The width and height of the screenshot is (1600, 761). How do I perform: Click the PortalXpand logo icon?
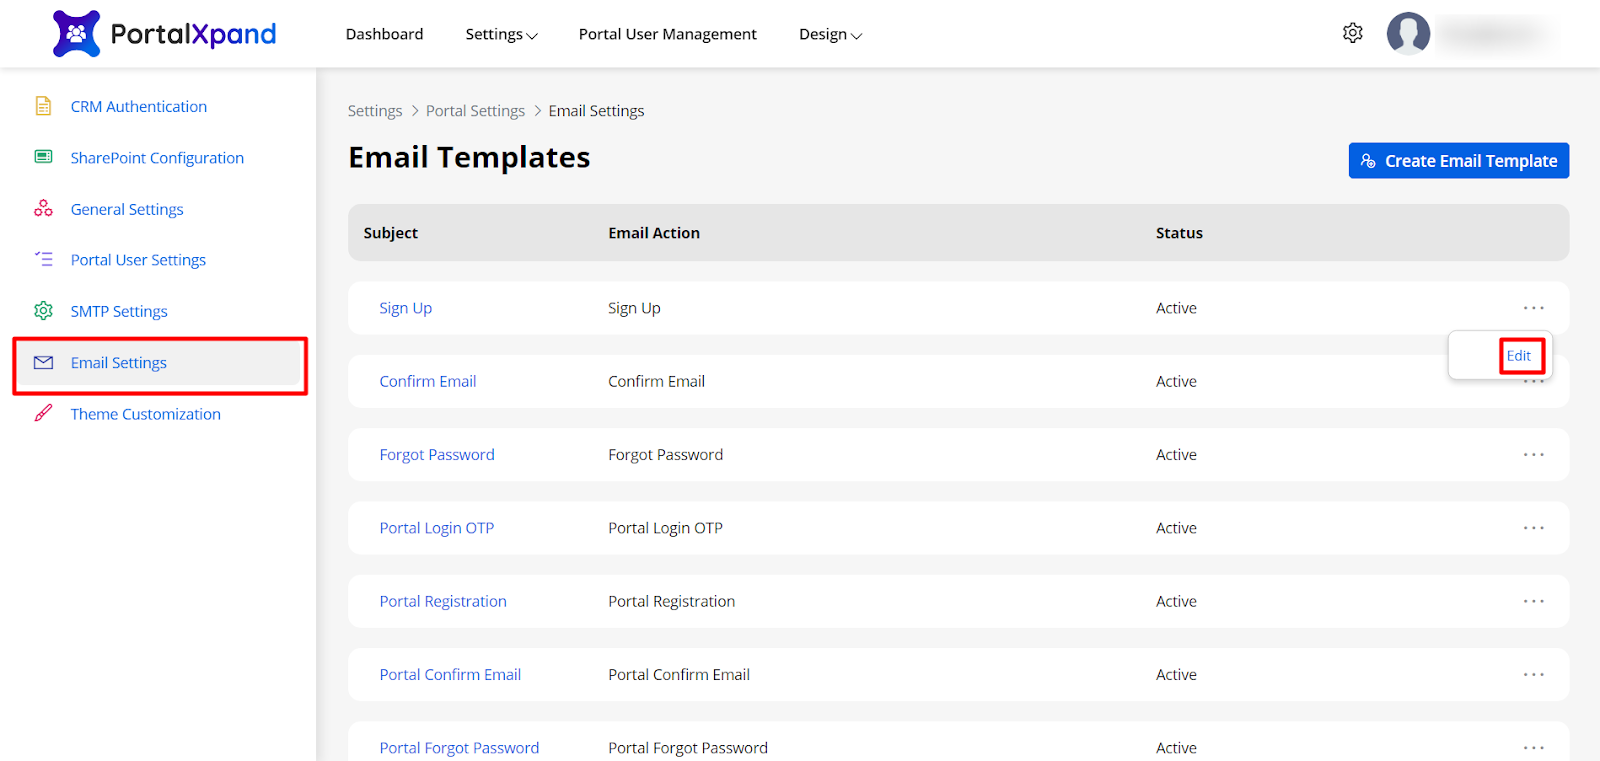tap(76, 34)
